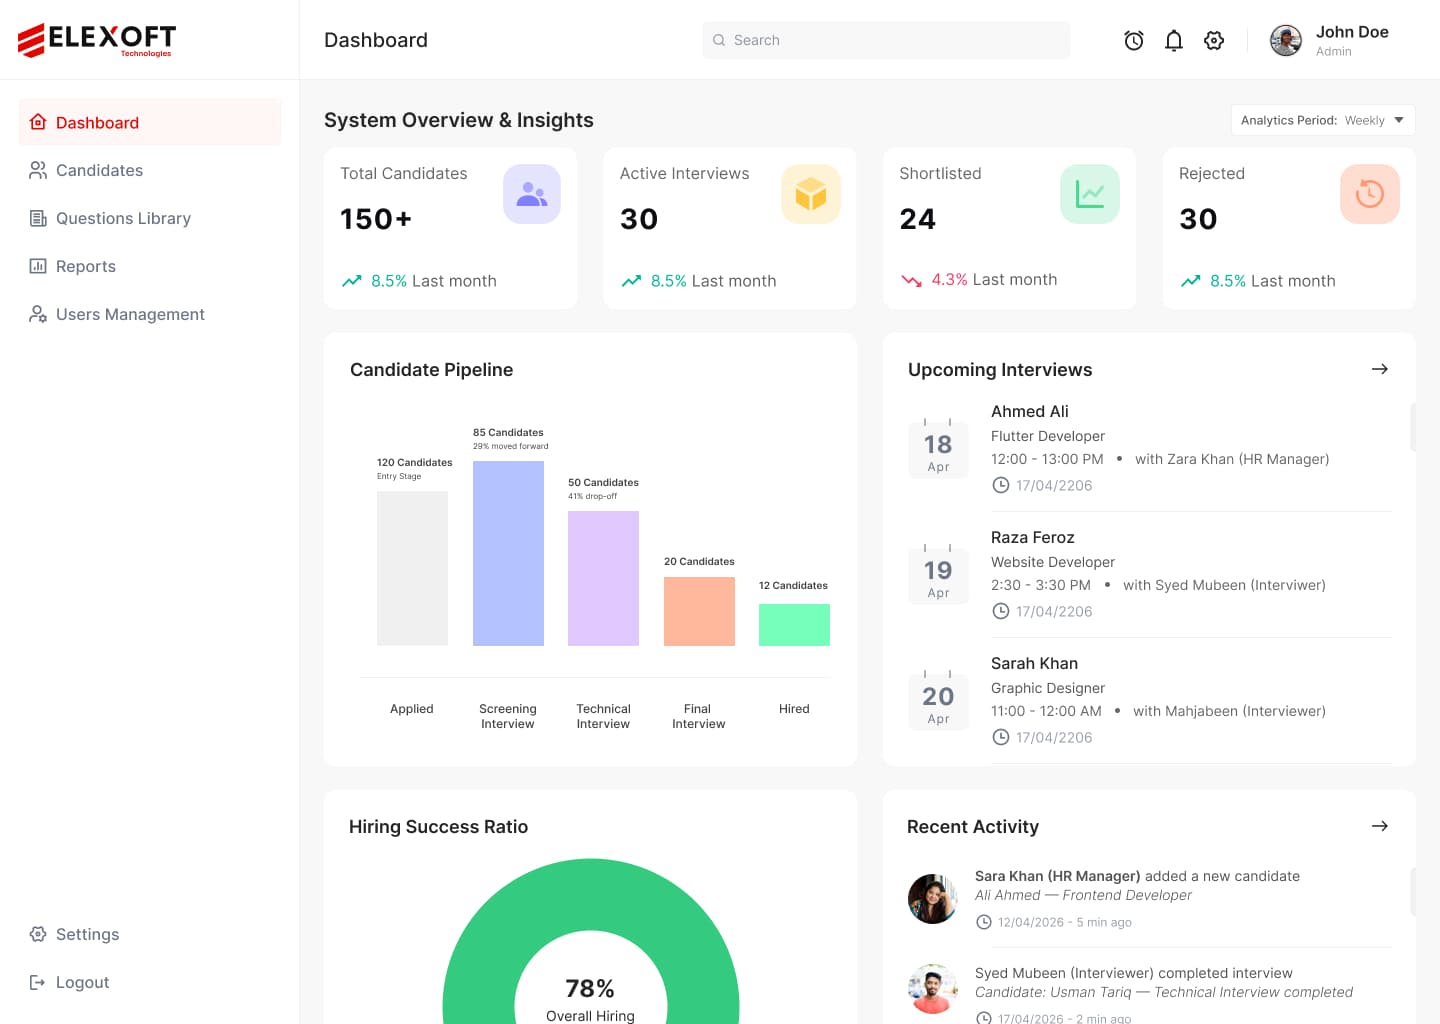Click the Upcoming Interviews scrollbar handle
Screen dimensions: 1440x1024
[x=1413, y=427]
